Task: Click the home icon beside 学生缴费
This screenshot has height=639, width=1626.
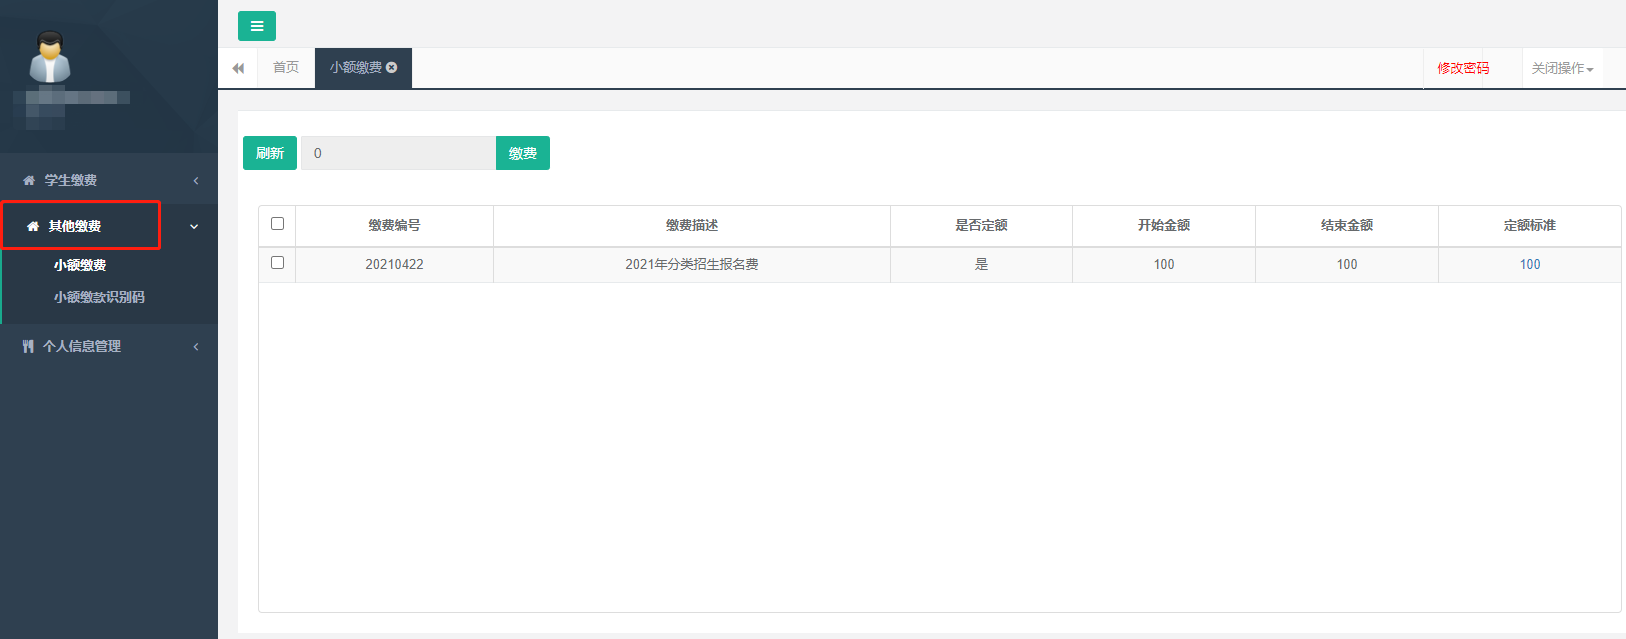Action: coord(29,181)
